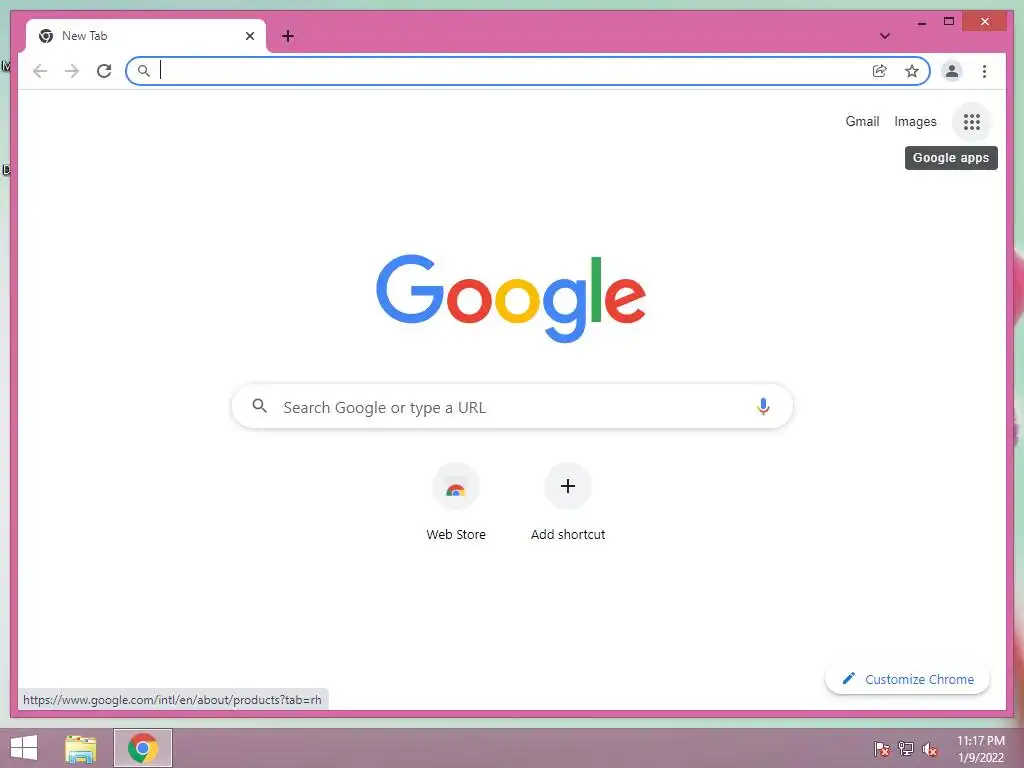Image resolution: width=1024 pixels, height=768 pixels.
Task: Open the Windows Start menu
Action: pyautogui.click(x=24, y=748)
